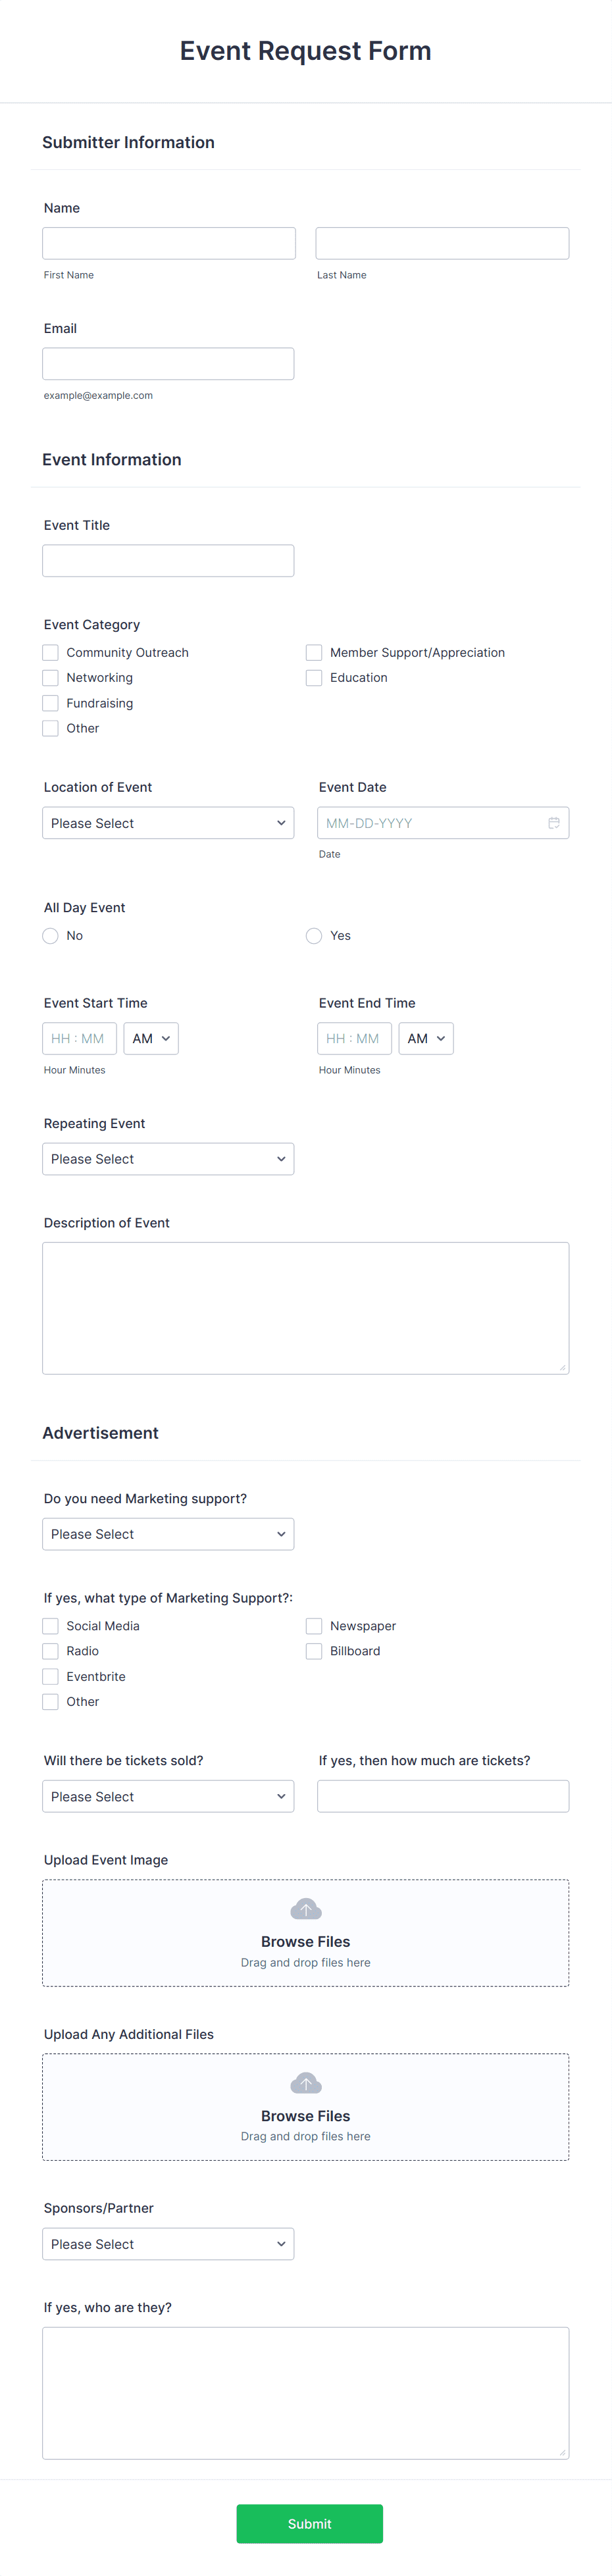
Task: Check the Community Outreach checkbox
Action: pyautogui.click(x=50, y=653)
